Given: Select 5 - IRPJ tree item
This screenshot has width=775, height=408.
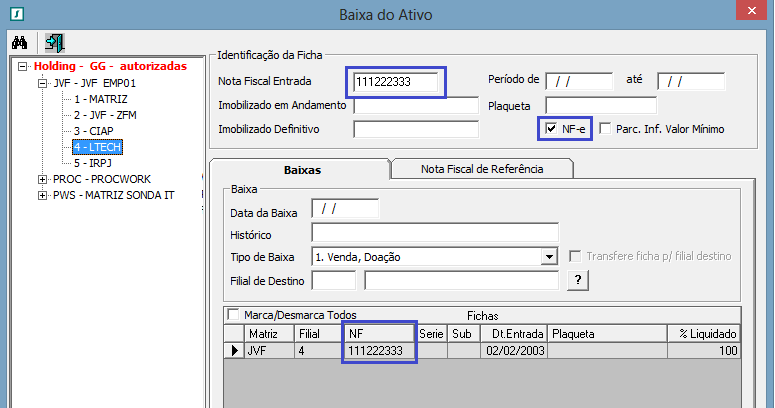Looking at the screenshot, I should [92, 163].
